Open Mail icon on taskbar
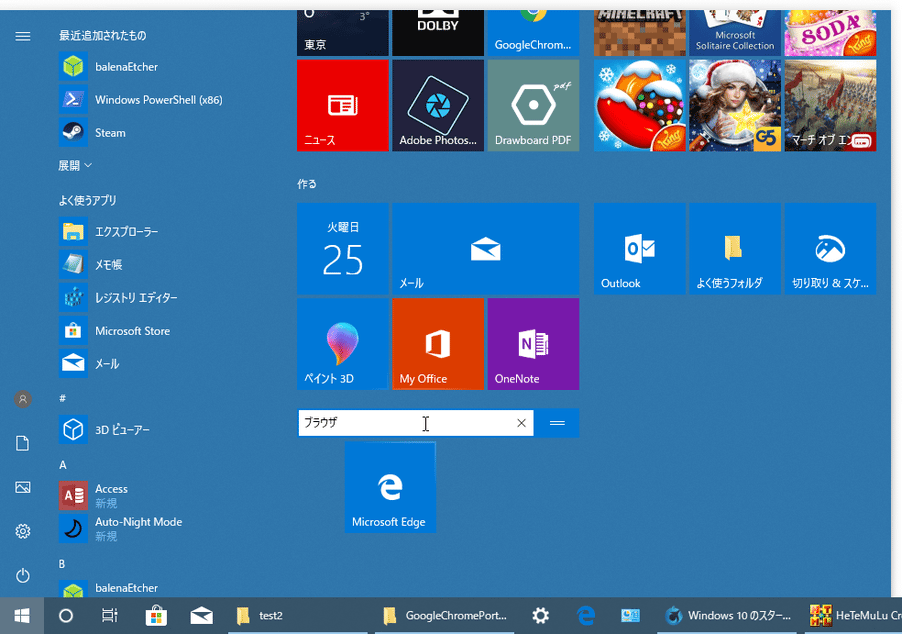This screenshot has height=634, width=902. [201, 616]
